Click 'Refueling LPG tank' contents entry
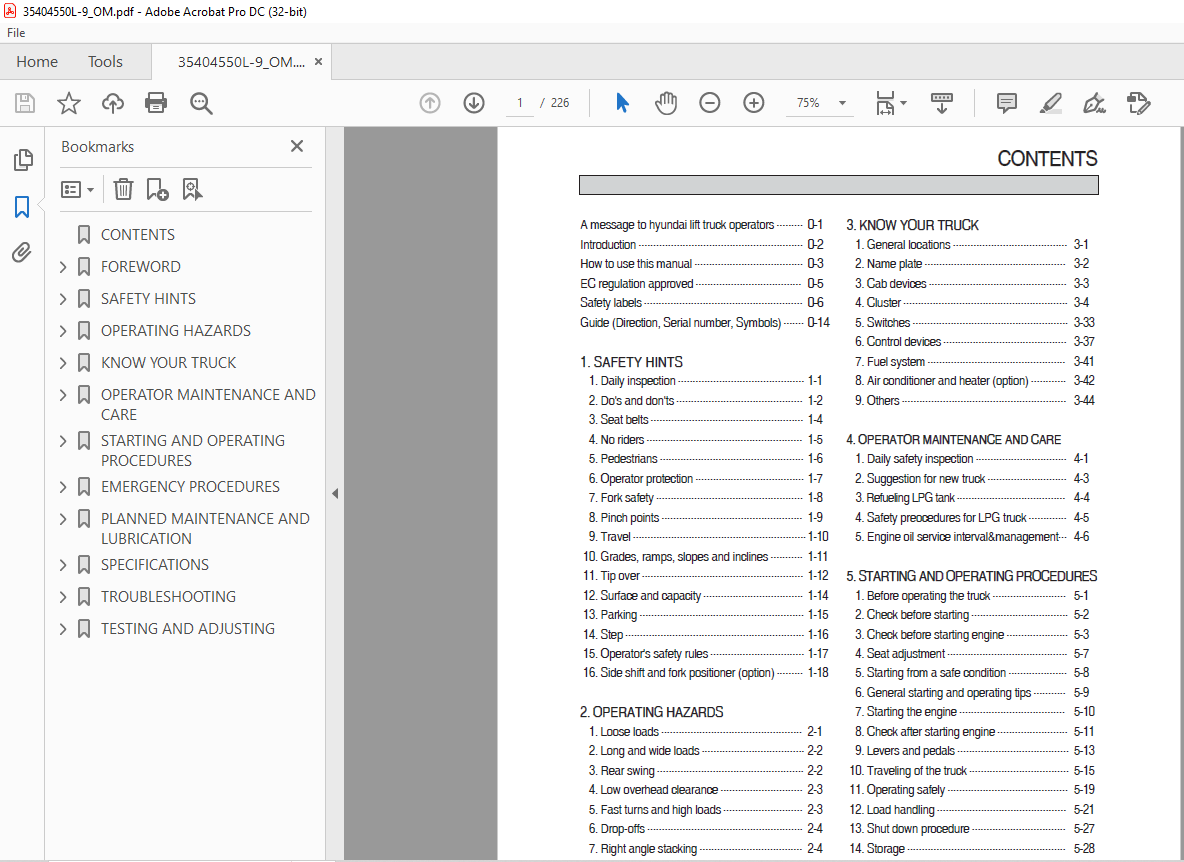Screen dimensions: 1184x862 tap(971, 497)
